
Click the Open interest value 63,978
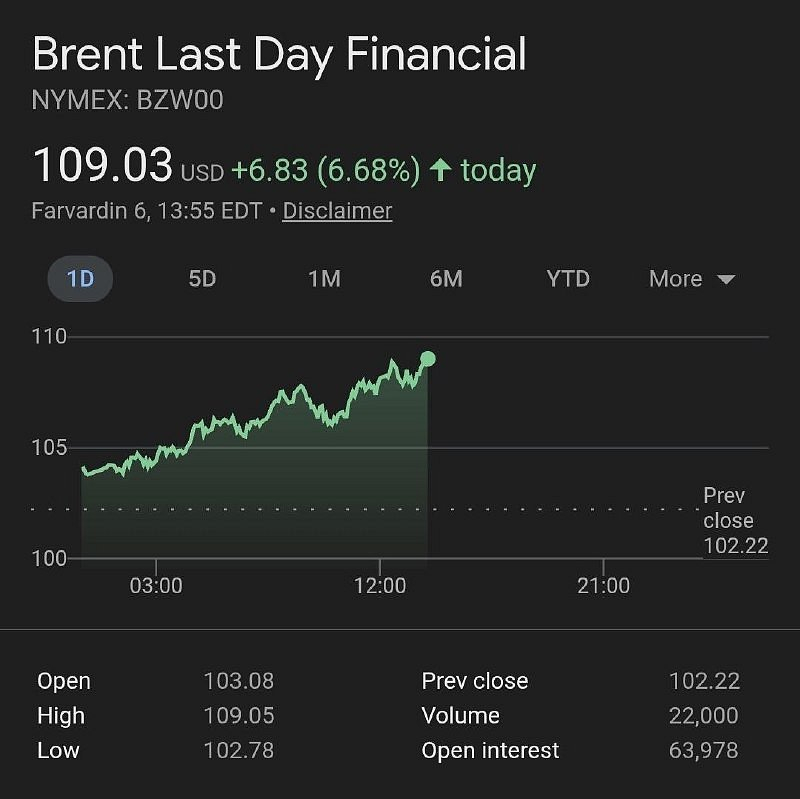(x=703, y=750)
